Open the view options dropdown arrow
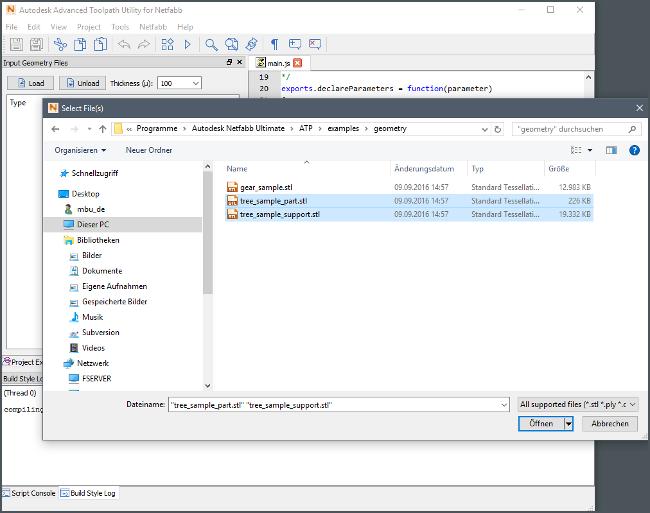The height and width of the screenshot is (513, 650). tap(590, 150)
